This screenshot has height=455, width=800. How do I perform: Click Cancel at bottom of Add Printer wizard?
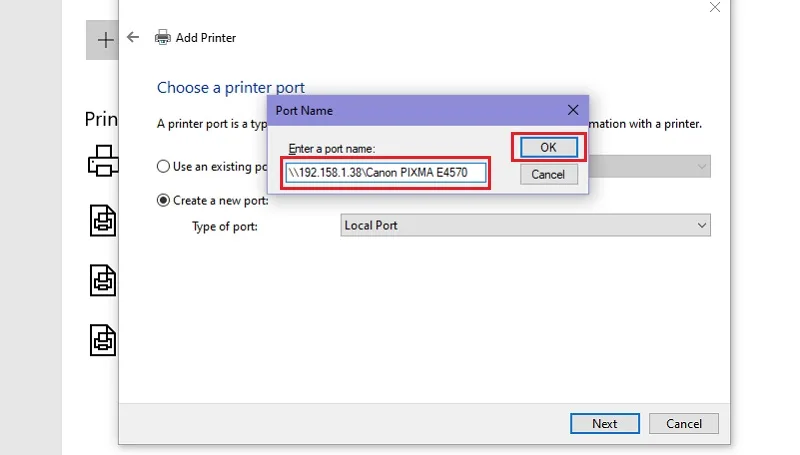684,423
